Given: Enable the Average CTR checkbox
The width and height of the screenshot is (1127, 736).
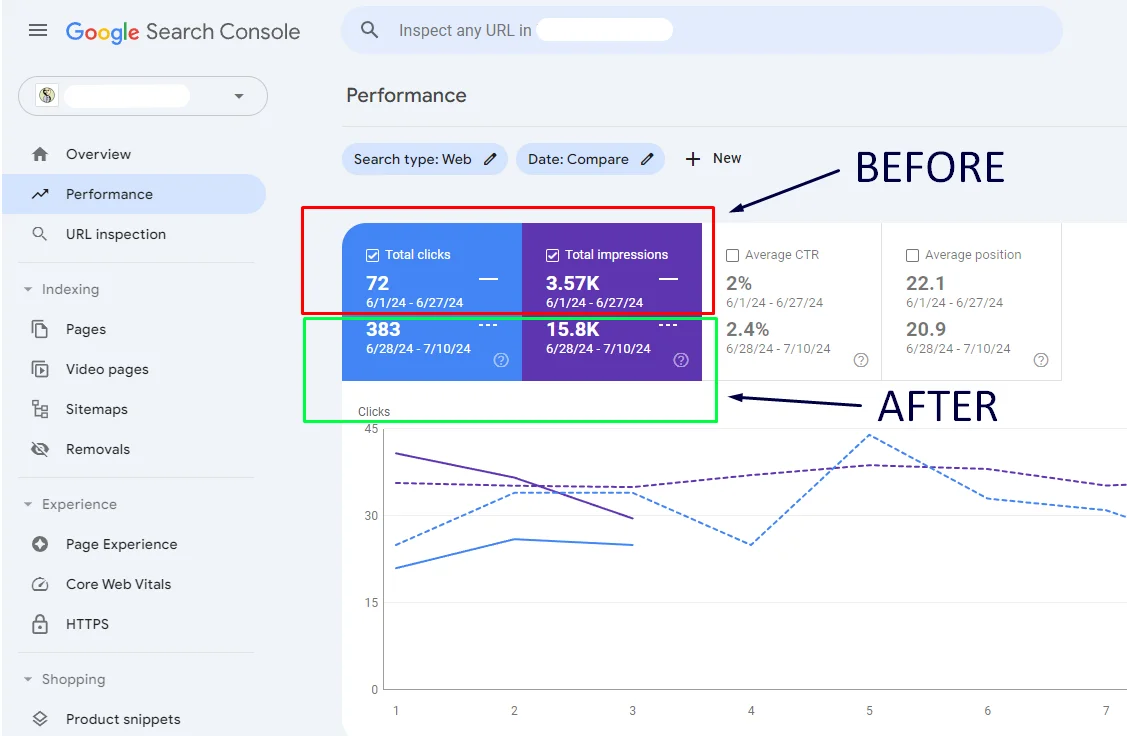Looking at the screenshot, I should click(732, 255).
